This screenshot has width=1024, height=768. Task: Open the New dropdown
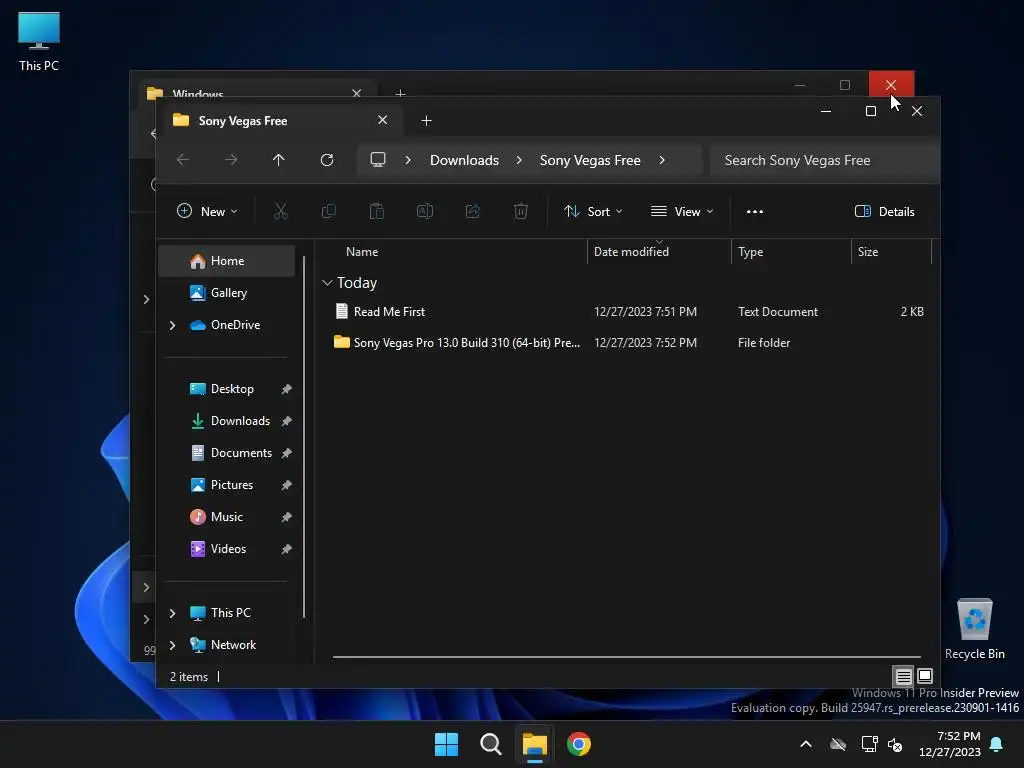[x=207, y=212]
